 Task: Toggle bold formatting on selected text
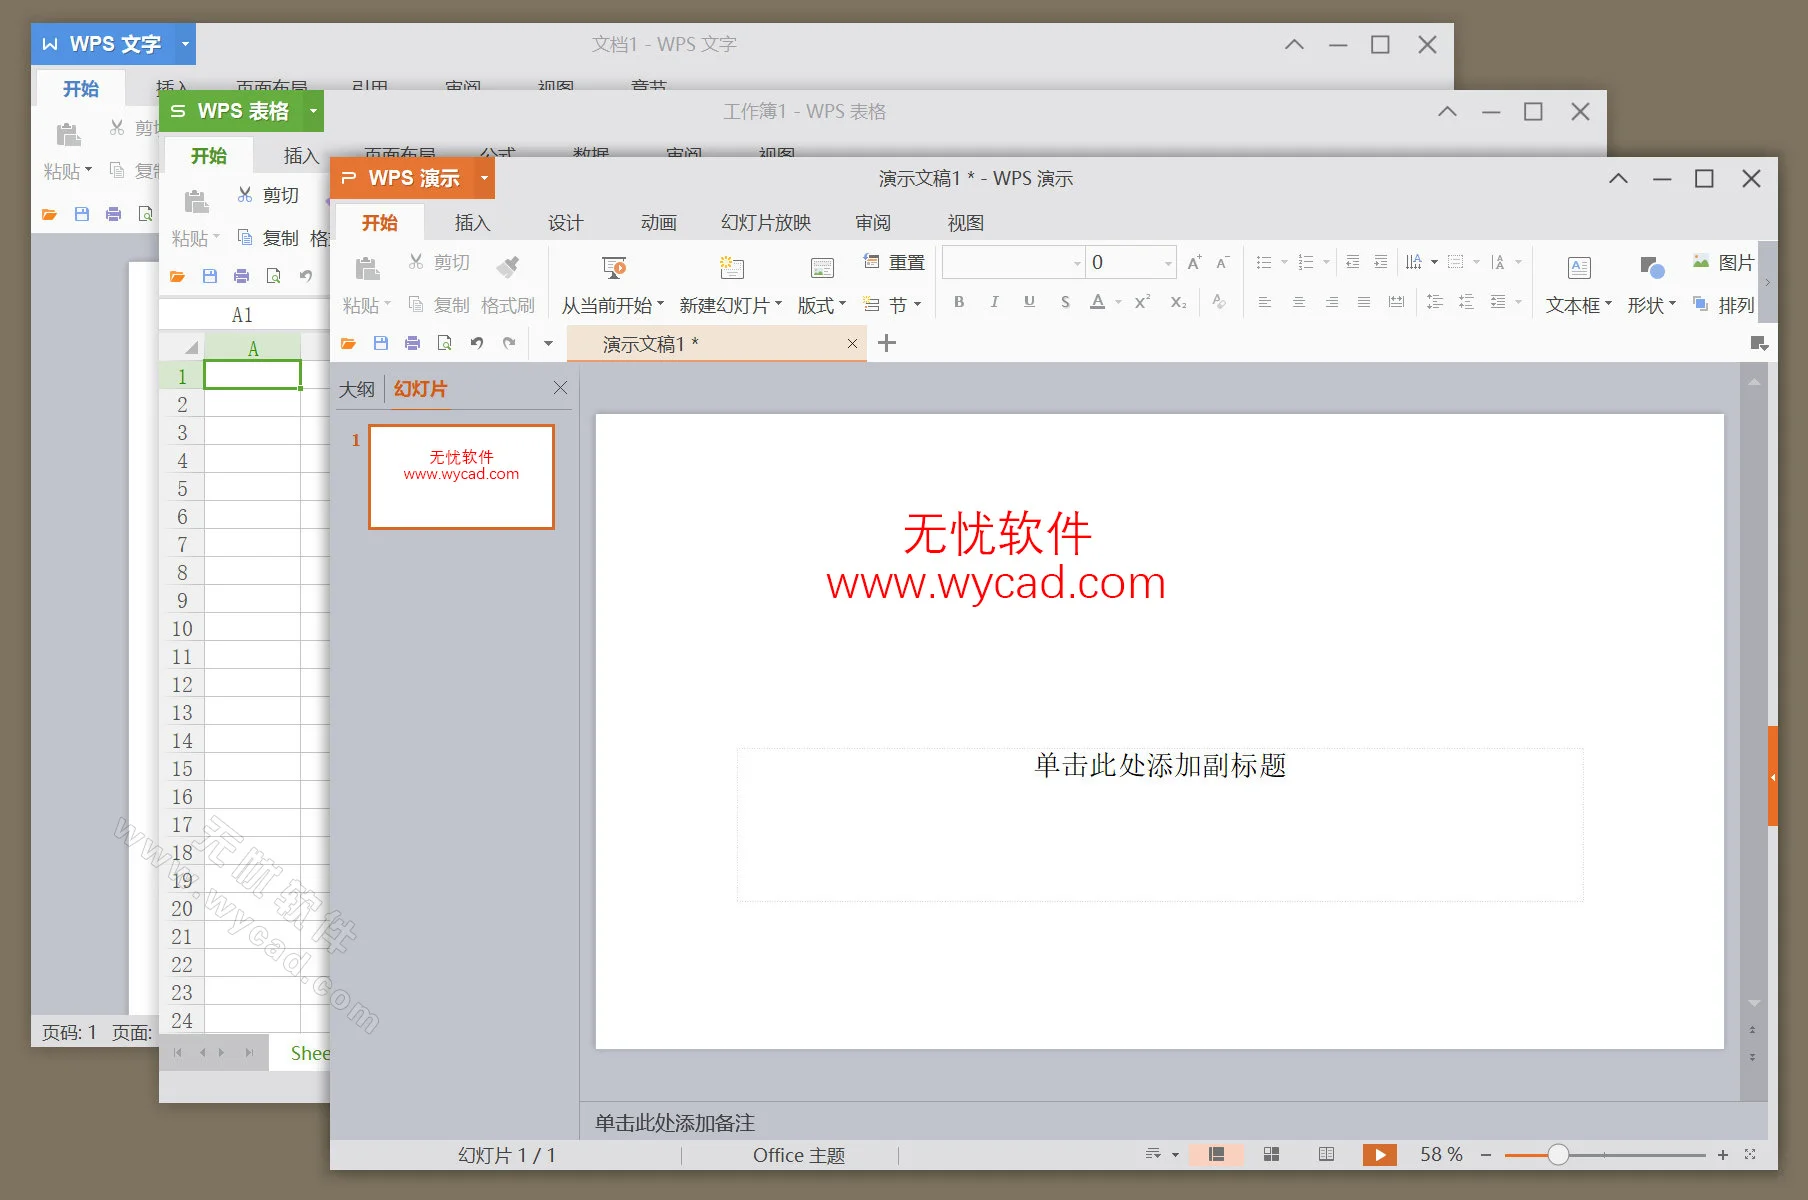(958, 301)
